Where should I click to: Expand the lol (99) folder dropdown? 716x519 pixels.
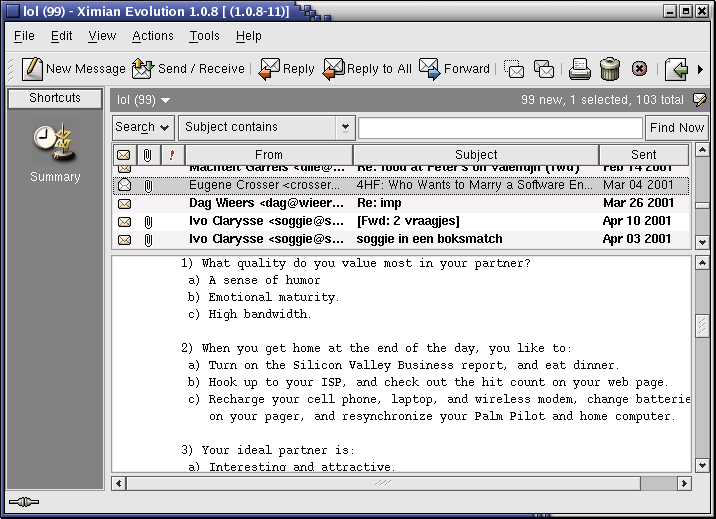[x=143, y=100]
